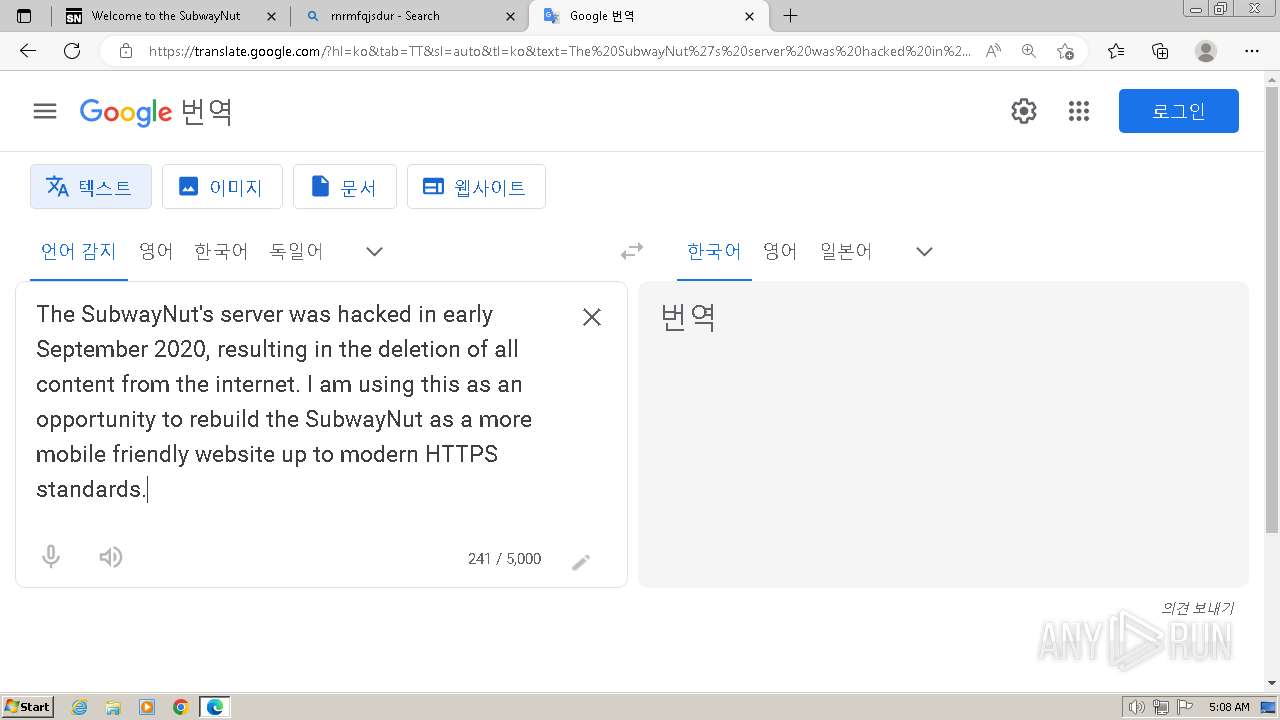Add this page to favorites
Viewport: 1280px width, 720px height.
[1065, 51]
